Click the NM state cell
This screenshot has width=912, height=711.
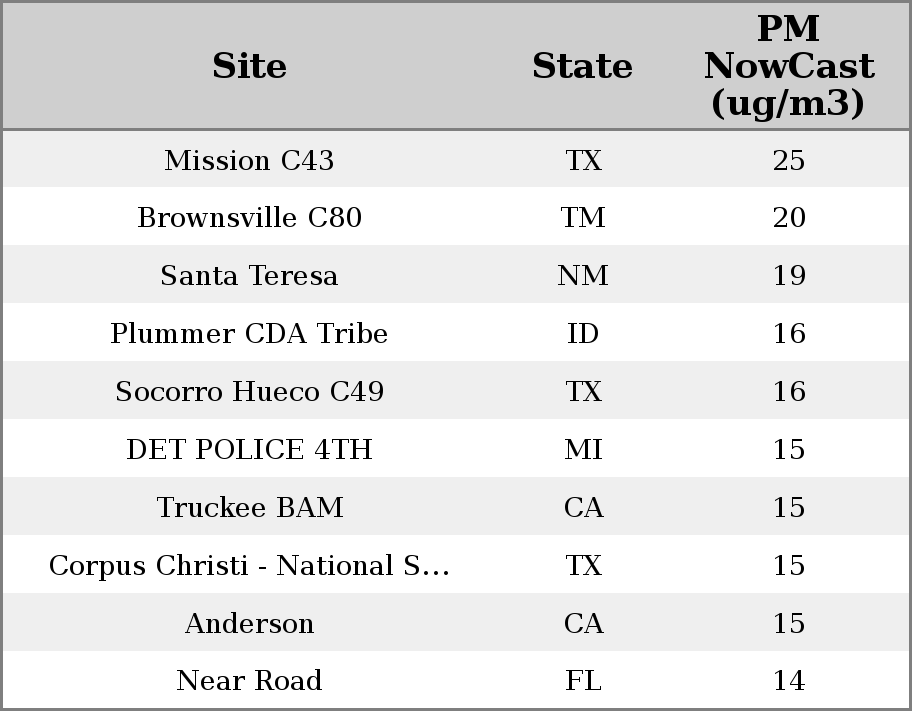click(583, 276)
